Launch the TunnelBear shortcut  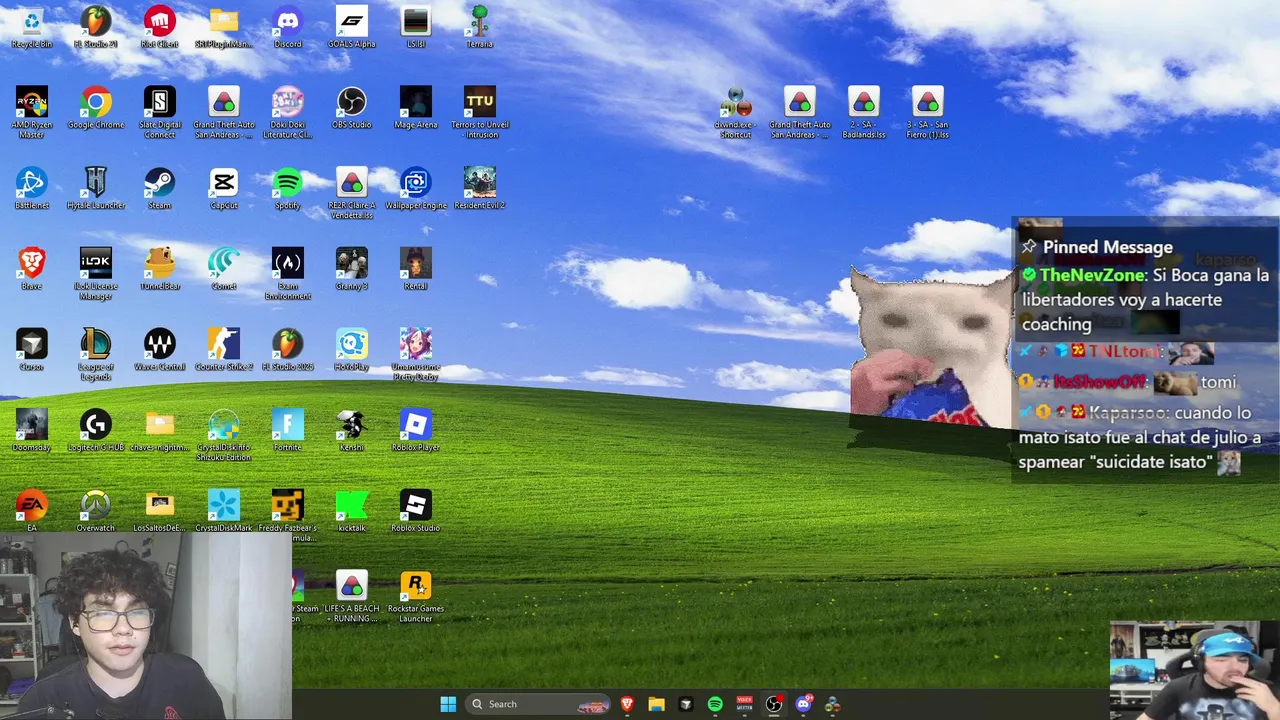pos(160,269)
